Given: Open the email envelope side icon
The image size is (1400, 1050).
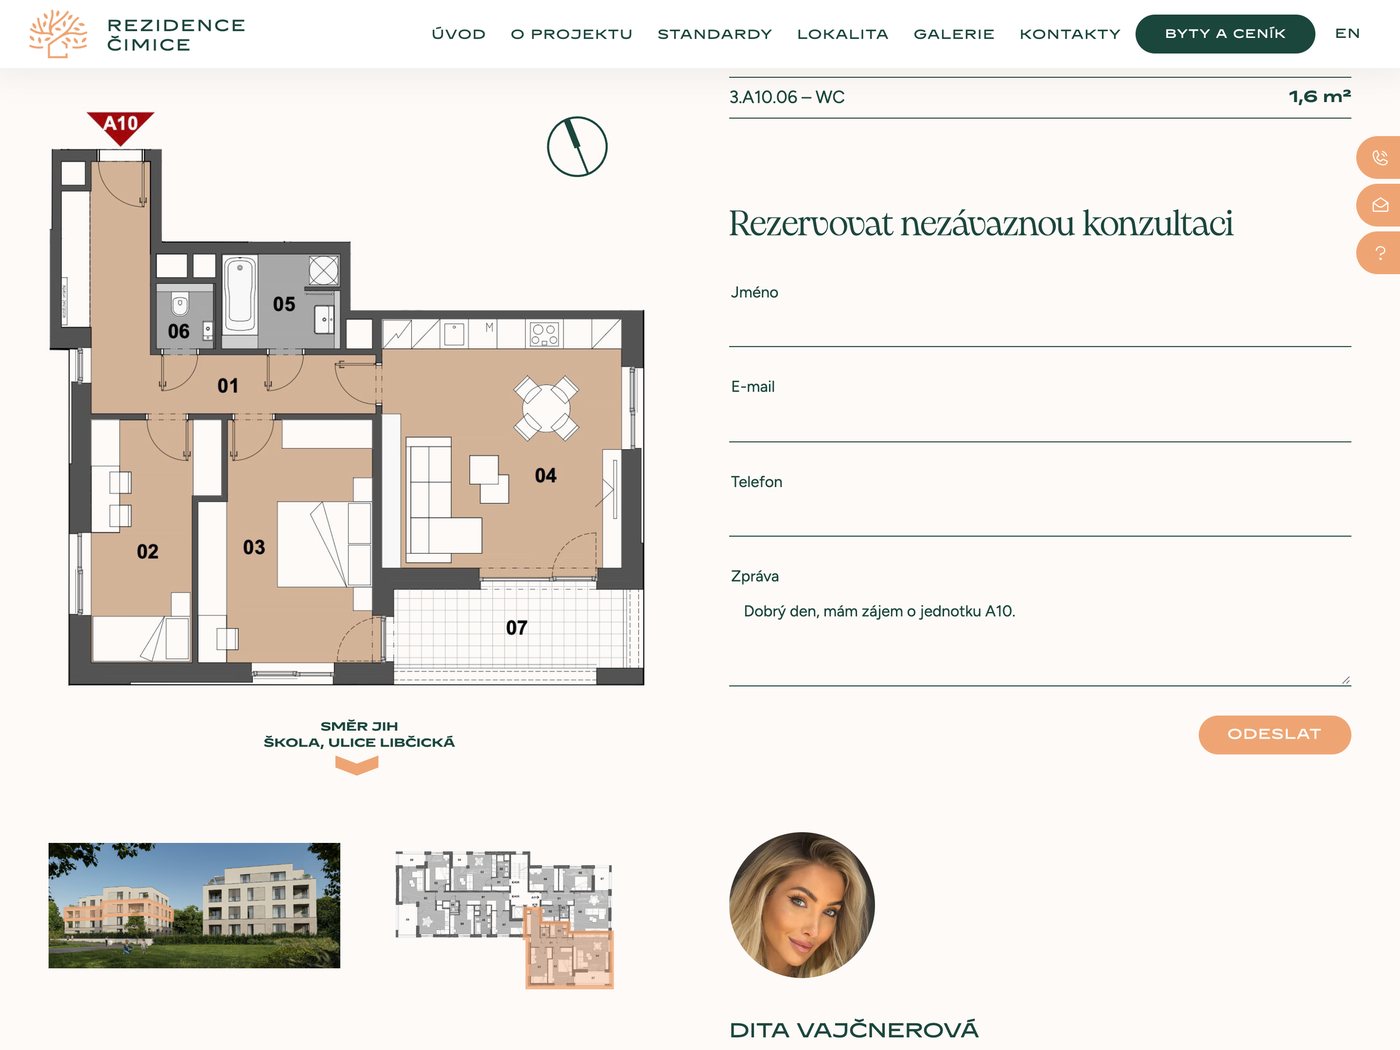Looking at the screenshot, I should pyautogui.click(x=1379, y=205).
